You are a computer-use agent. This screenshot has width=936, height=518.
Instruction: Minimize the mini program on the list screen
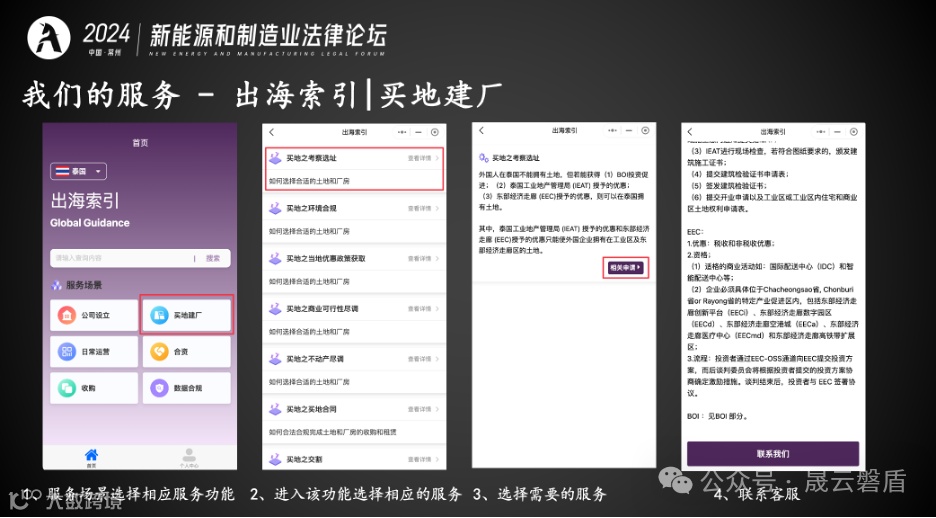pyautogui.click(x=418, y=132)
